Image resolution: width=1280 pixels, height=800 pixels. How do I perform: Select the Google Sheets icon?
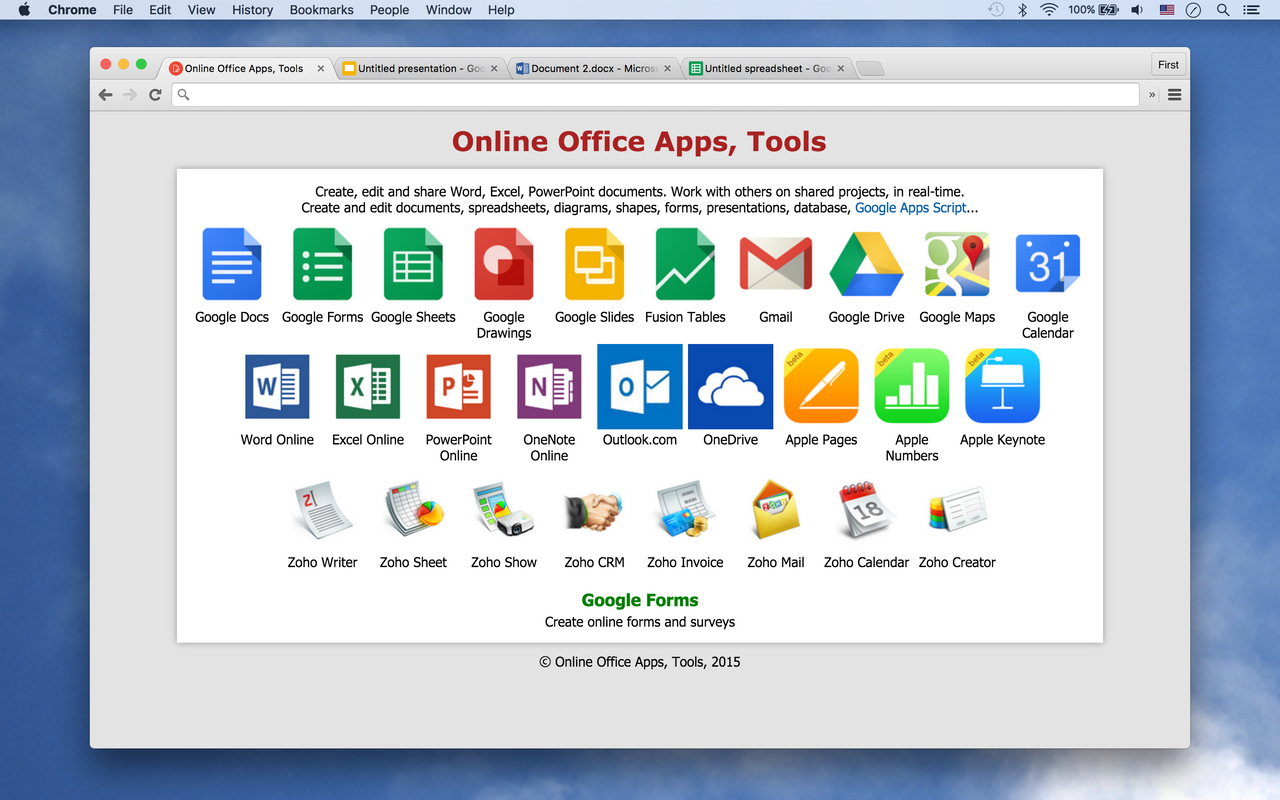pos(413,263)
